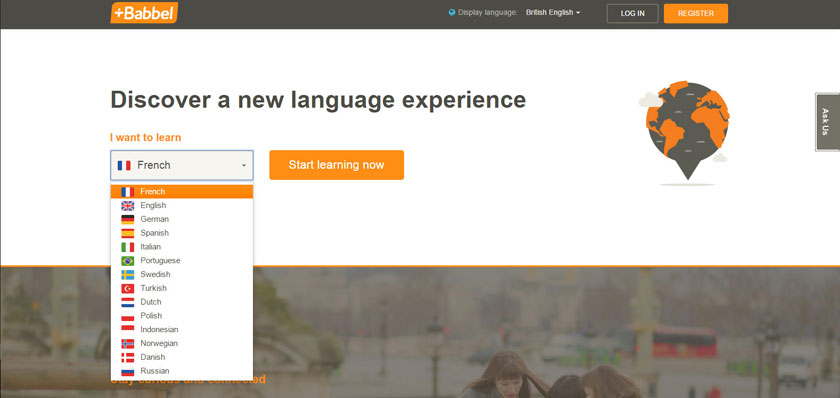This screenshot has height=398, width=840.
Task: Select Russian from the list
Action: click(155, 371)
